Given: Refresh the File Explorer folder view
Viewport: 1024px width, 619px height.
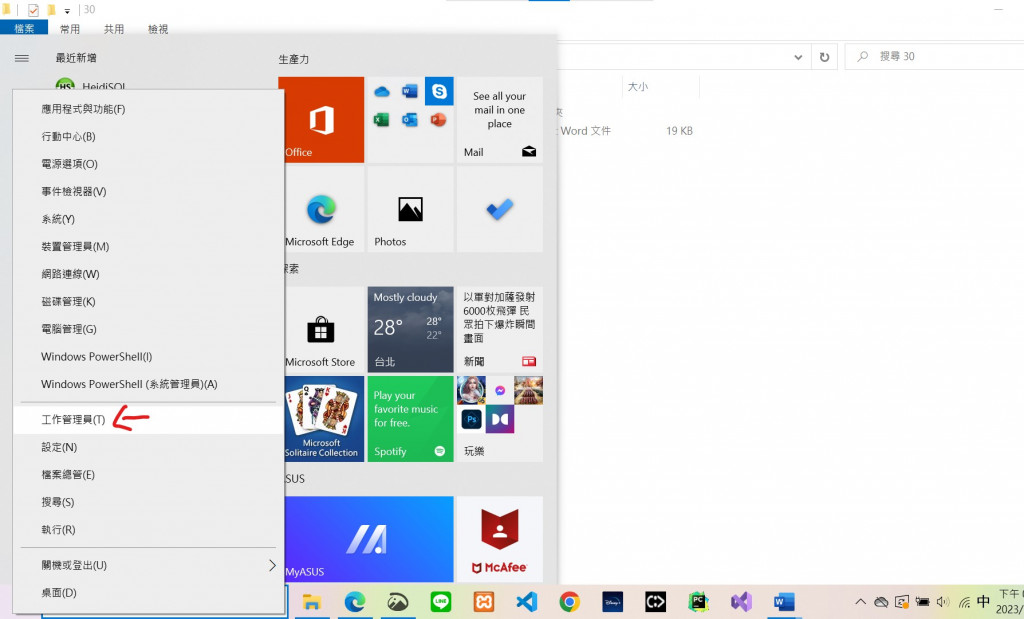Looking at the screenshot, I should pos(824,57).
